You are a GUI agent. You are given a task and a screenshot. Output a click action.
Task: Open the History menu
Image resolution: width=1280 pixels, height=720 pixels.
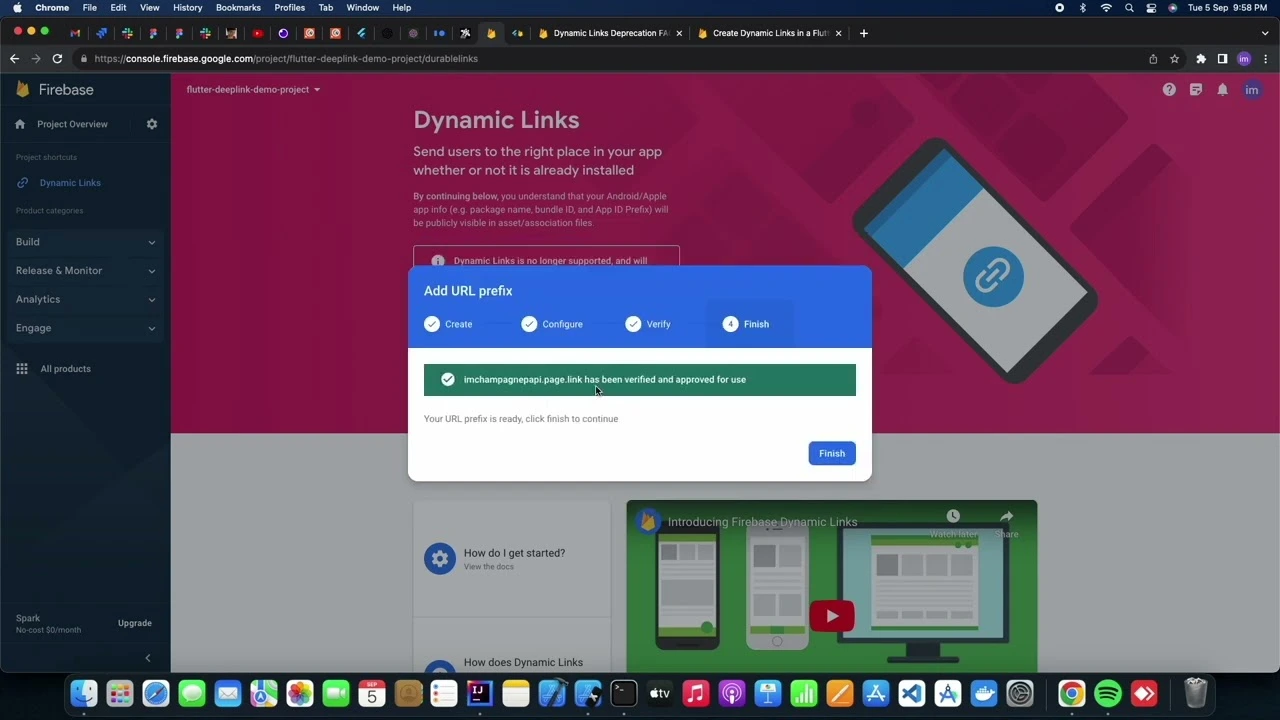click(x=187, y=8)
